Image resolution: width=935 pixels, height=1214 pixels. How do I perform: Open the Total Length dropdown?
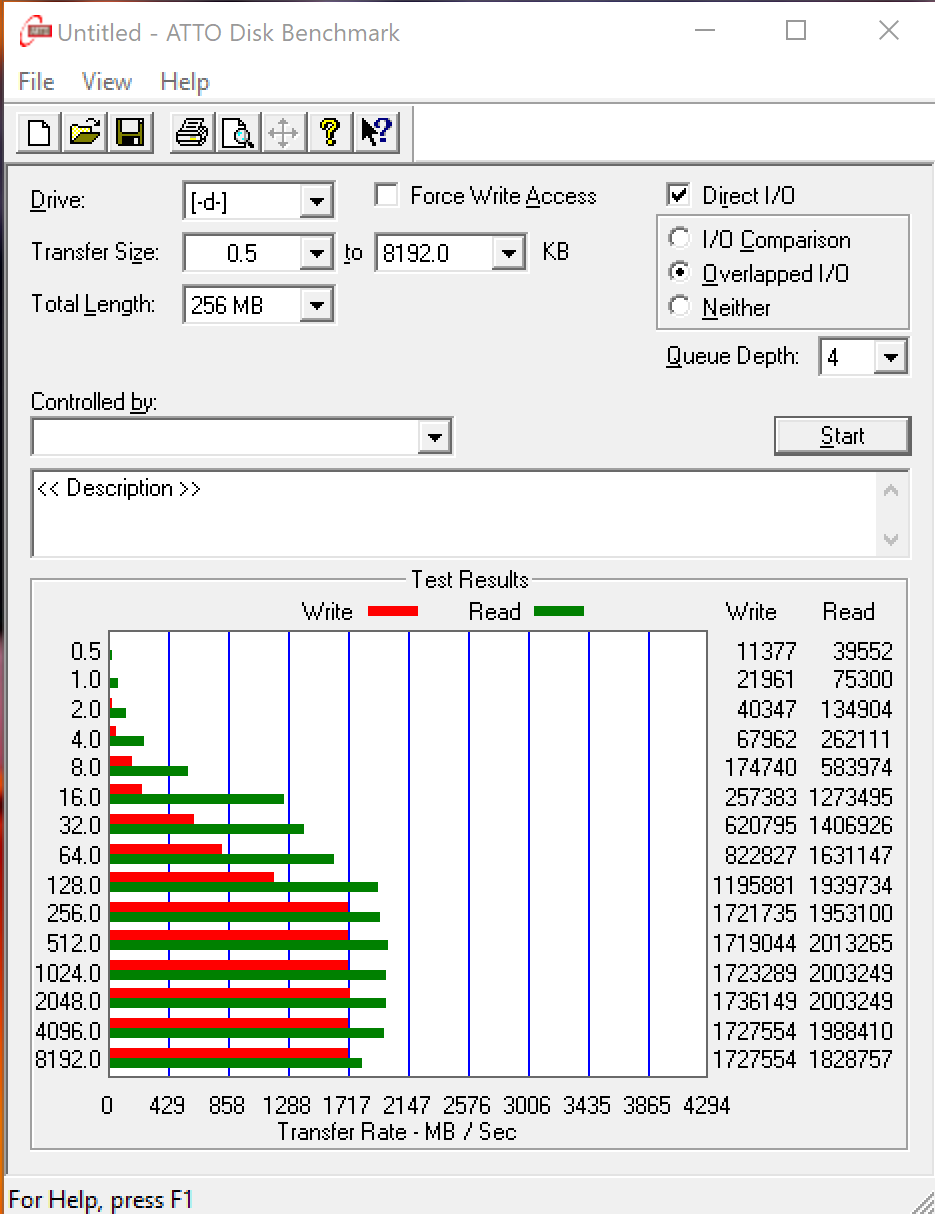coord(316,306)
